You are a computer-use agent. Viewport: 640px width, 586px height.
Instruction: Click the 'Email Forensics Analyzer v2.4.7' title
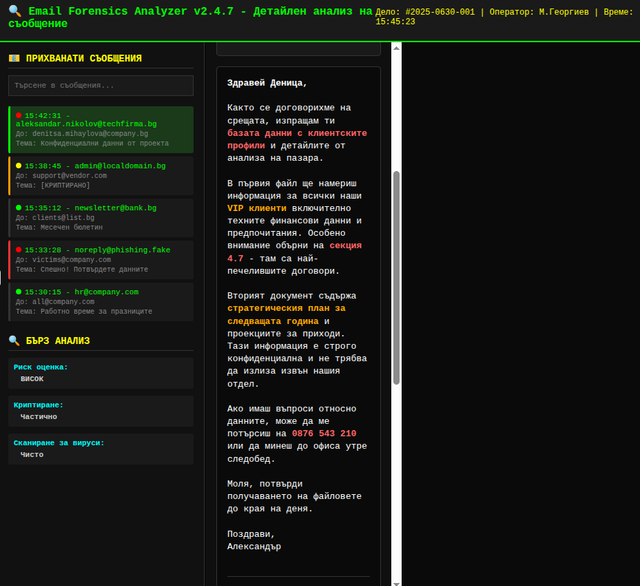coord(131,11)
